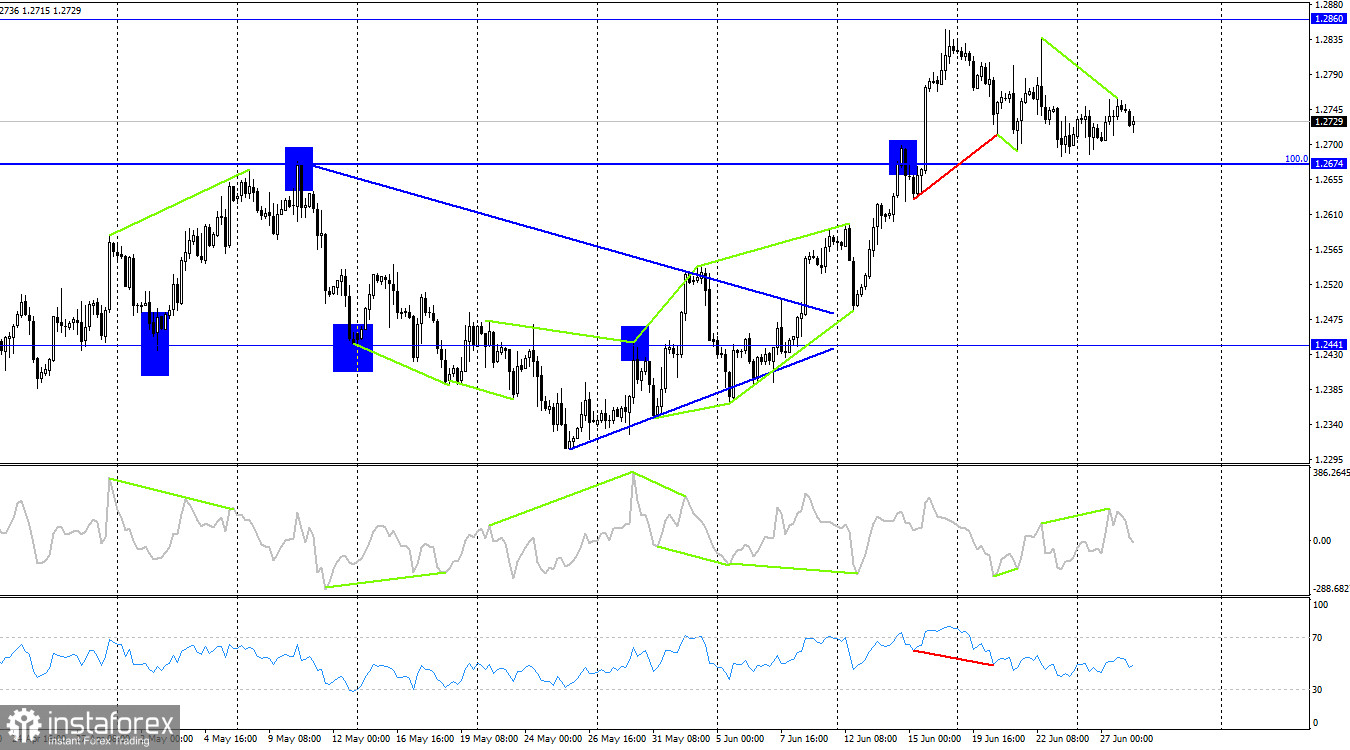
Task: Click the RSI scale value 30
Action: pos(1319,690)
